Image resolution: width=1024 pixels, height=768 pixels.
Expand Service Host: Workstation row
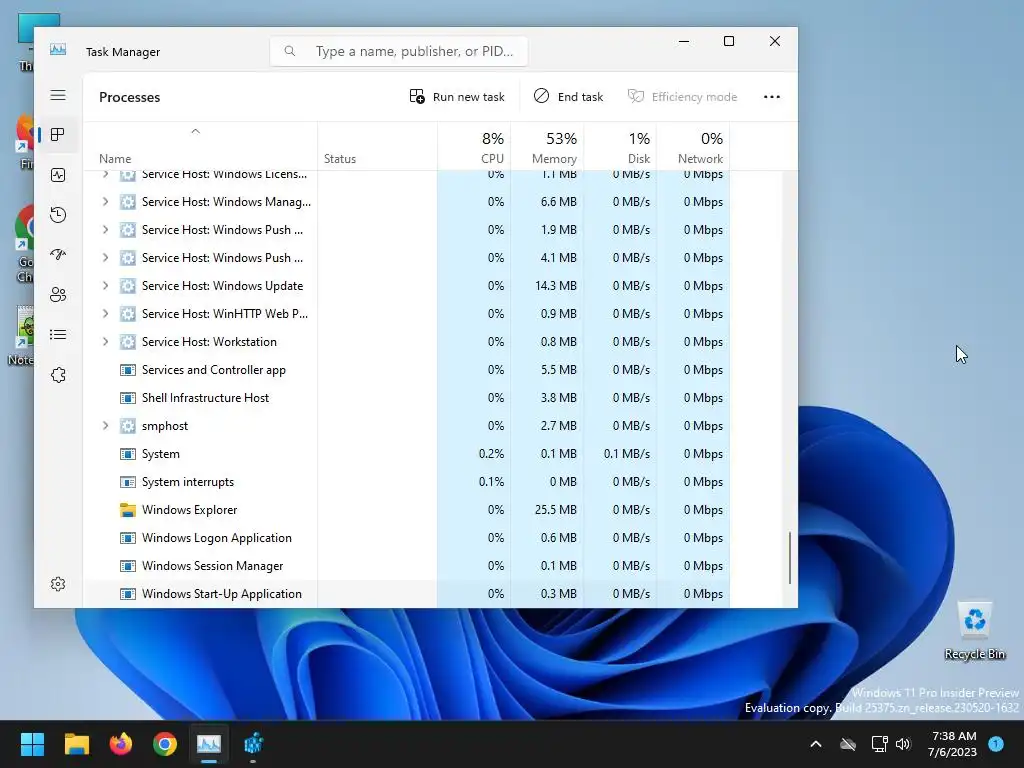coord(105,342)
